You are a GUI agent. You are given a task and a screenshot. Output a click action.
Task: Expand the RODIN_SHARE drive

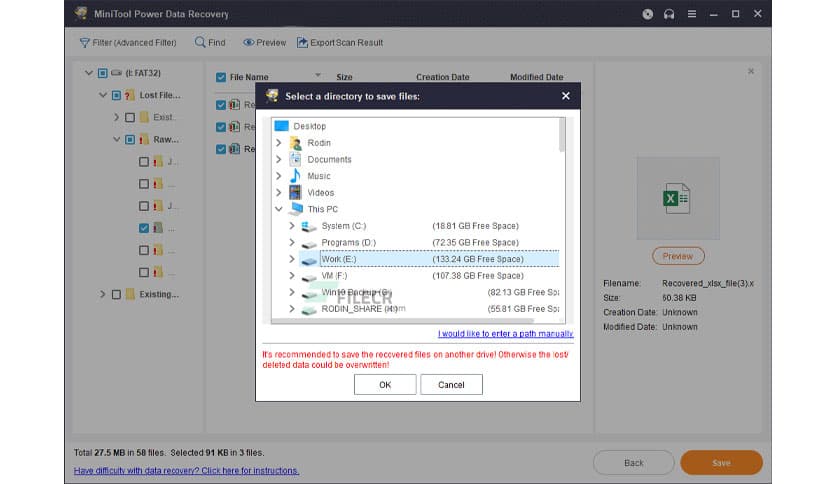click(292, 309)
